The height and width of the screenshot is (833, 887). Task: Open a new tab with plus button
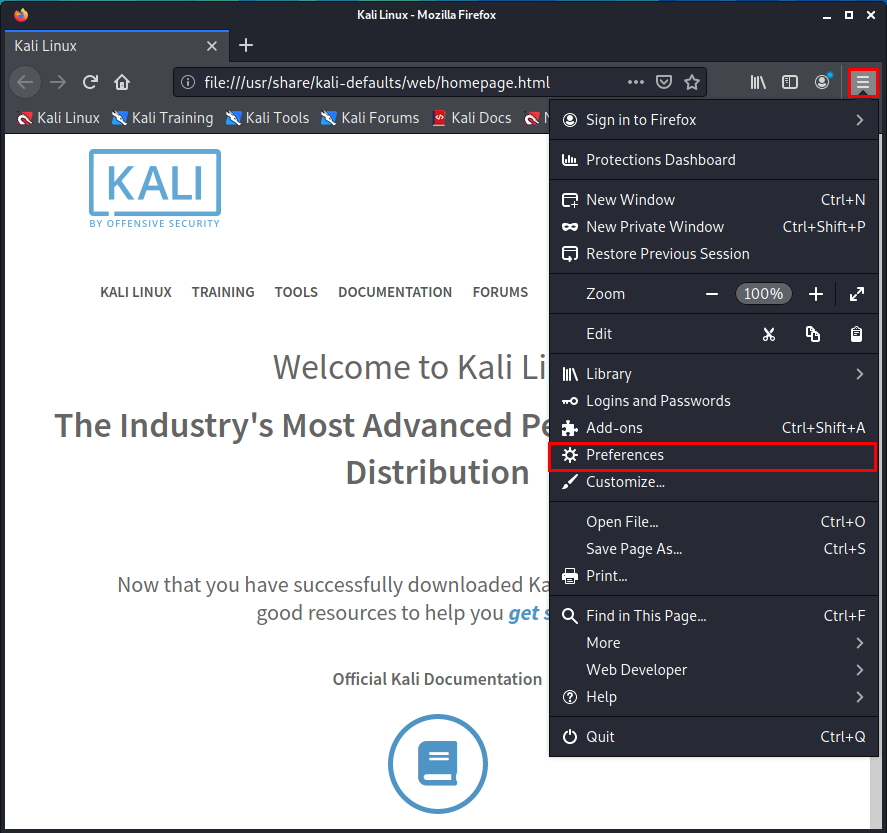click(x=246, y=45)
